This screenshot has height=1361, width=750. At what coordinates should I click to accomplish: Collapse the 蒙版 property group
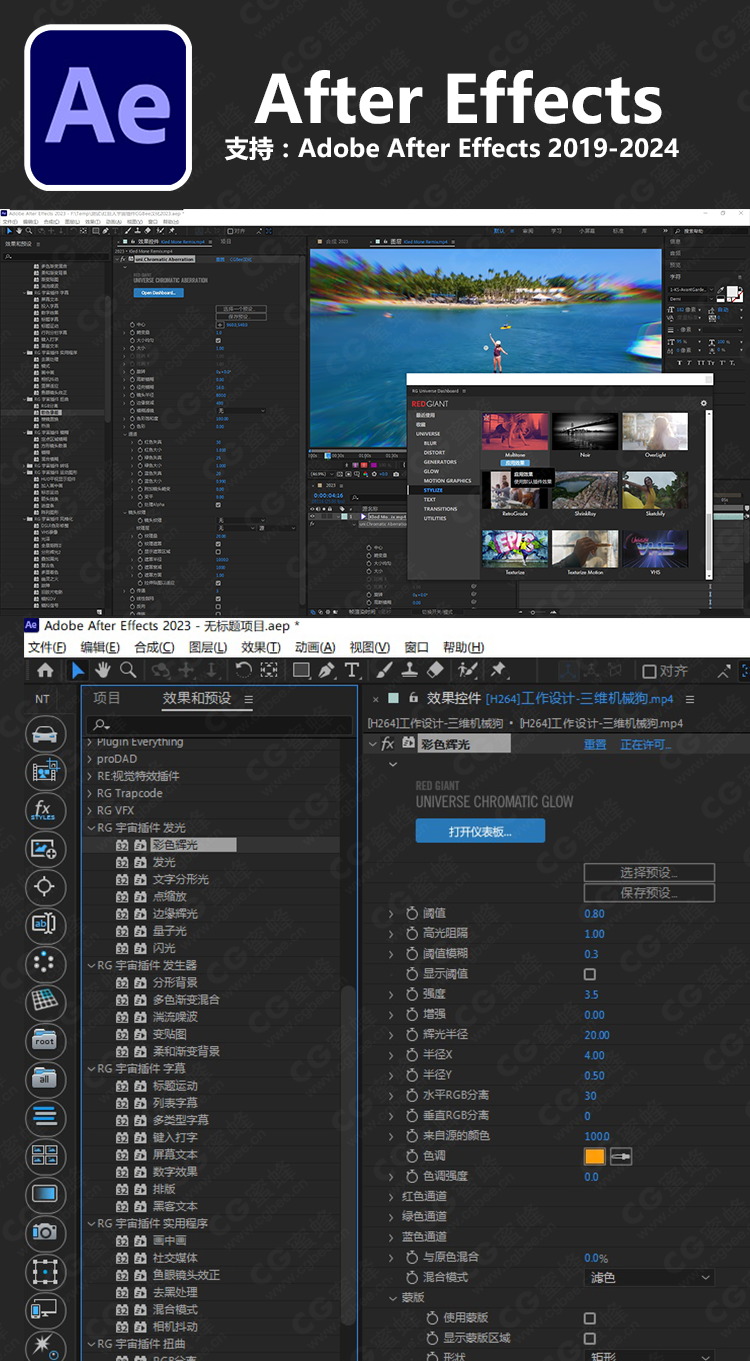click(x=392, y=1298)
